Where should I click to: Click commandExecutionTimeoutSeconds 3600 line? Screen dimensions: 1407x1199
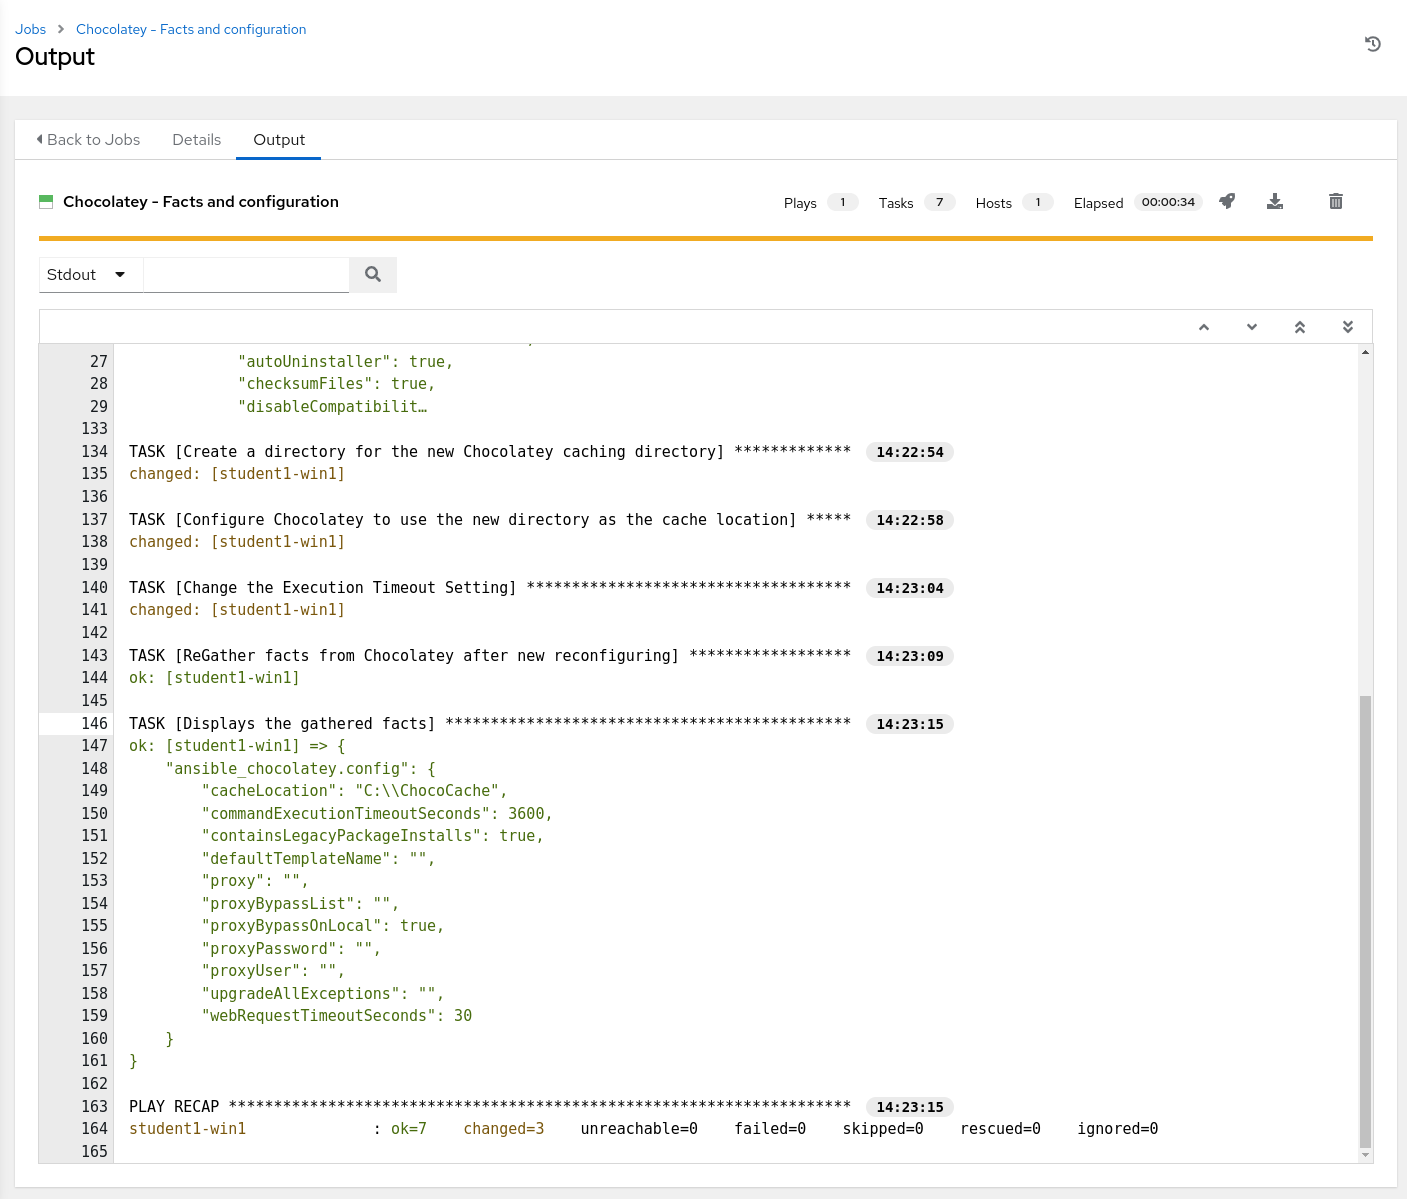[x=377, y=813]
